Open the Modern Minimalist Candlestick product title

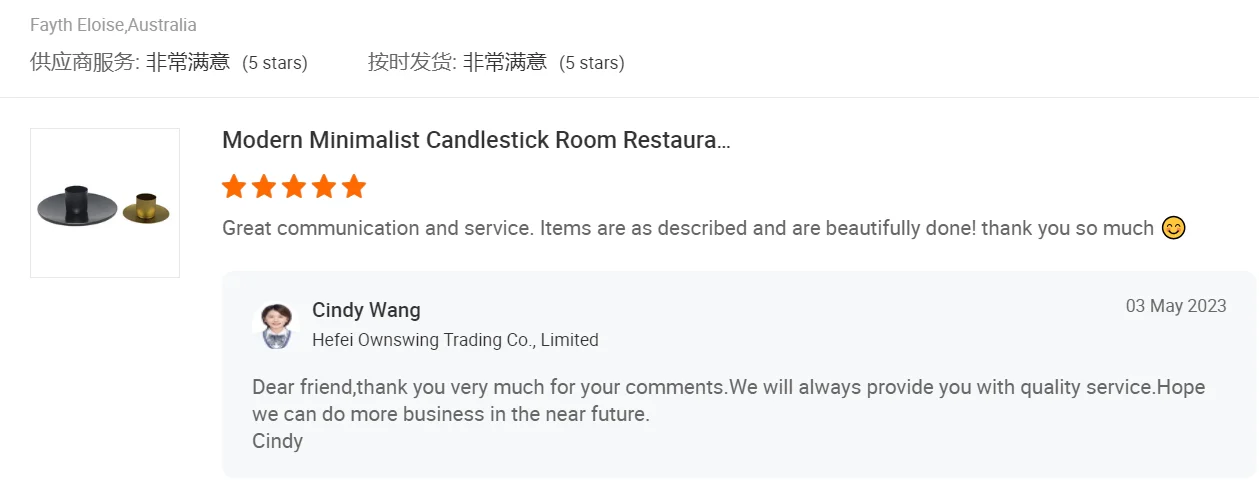coord(476,140)
